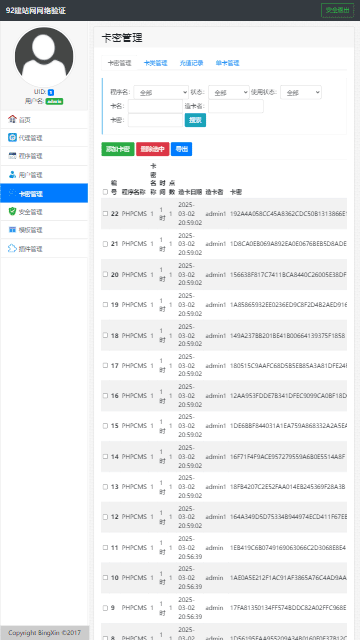The height and width of the screenshot is (640, 360).
Task: Click card key starting 149A237BB201
Action: [x=288, y=335]
